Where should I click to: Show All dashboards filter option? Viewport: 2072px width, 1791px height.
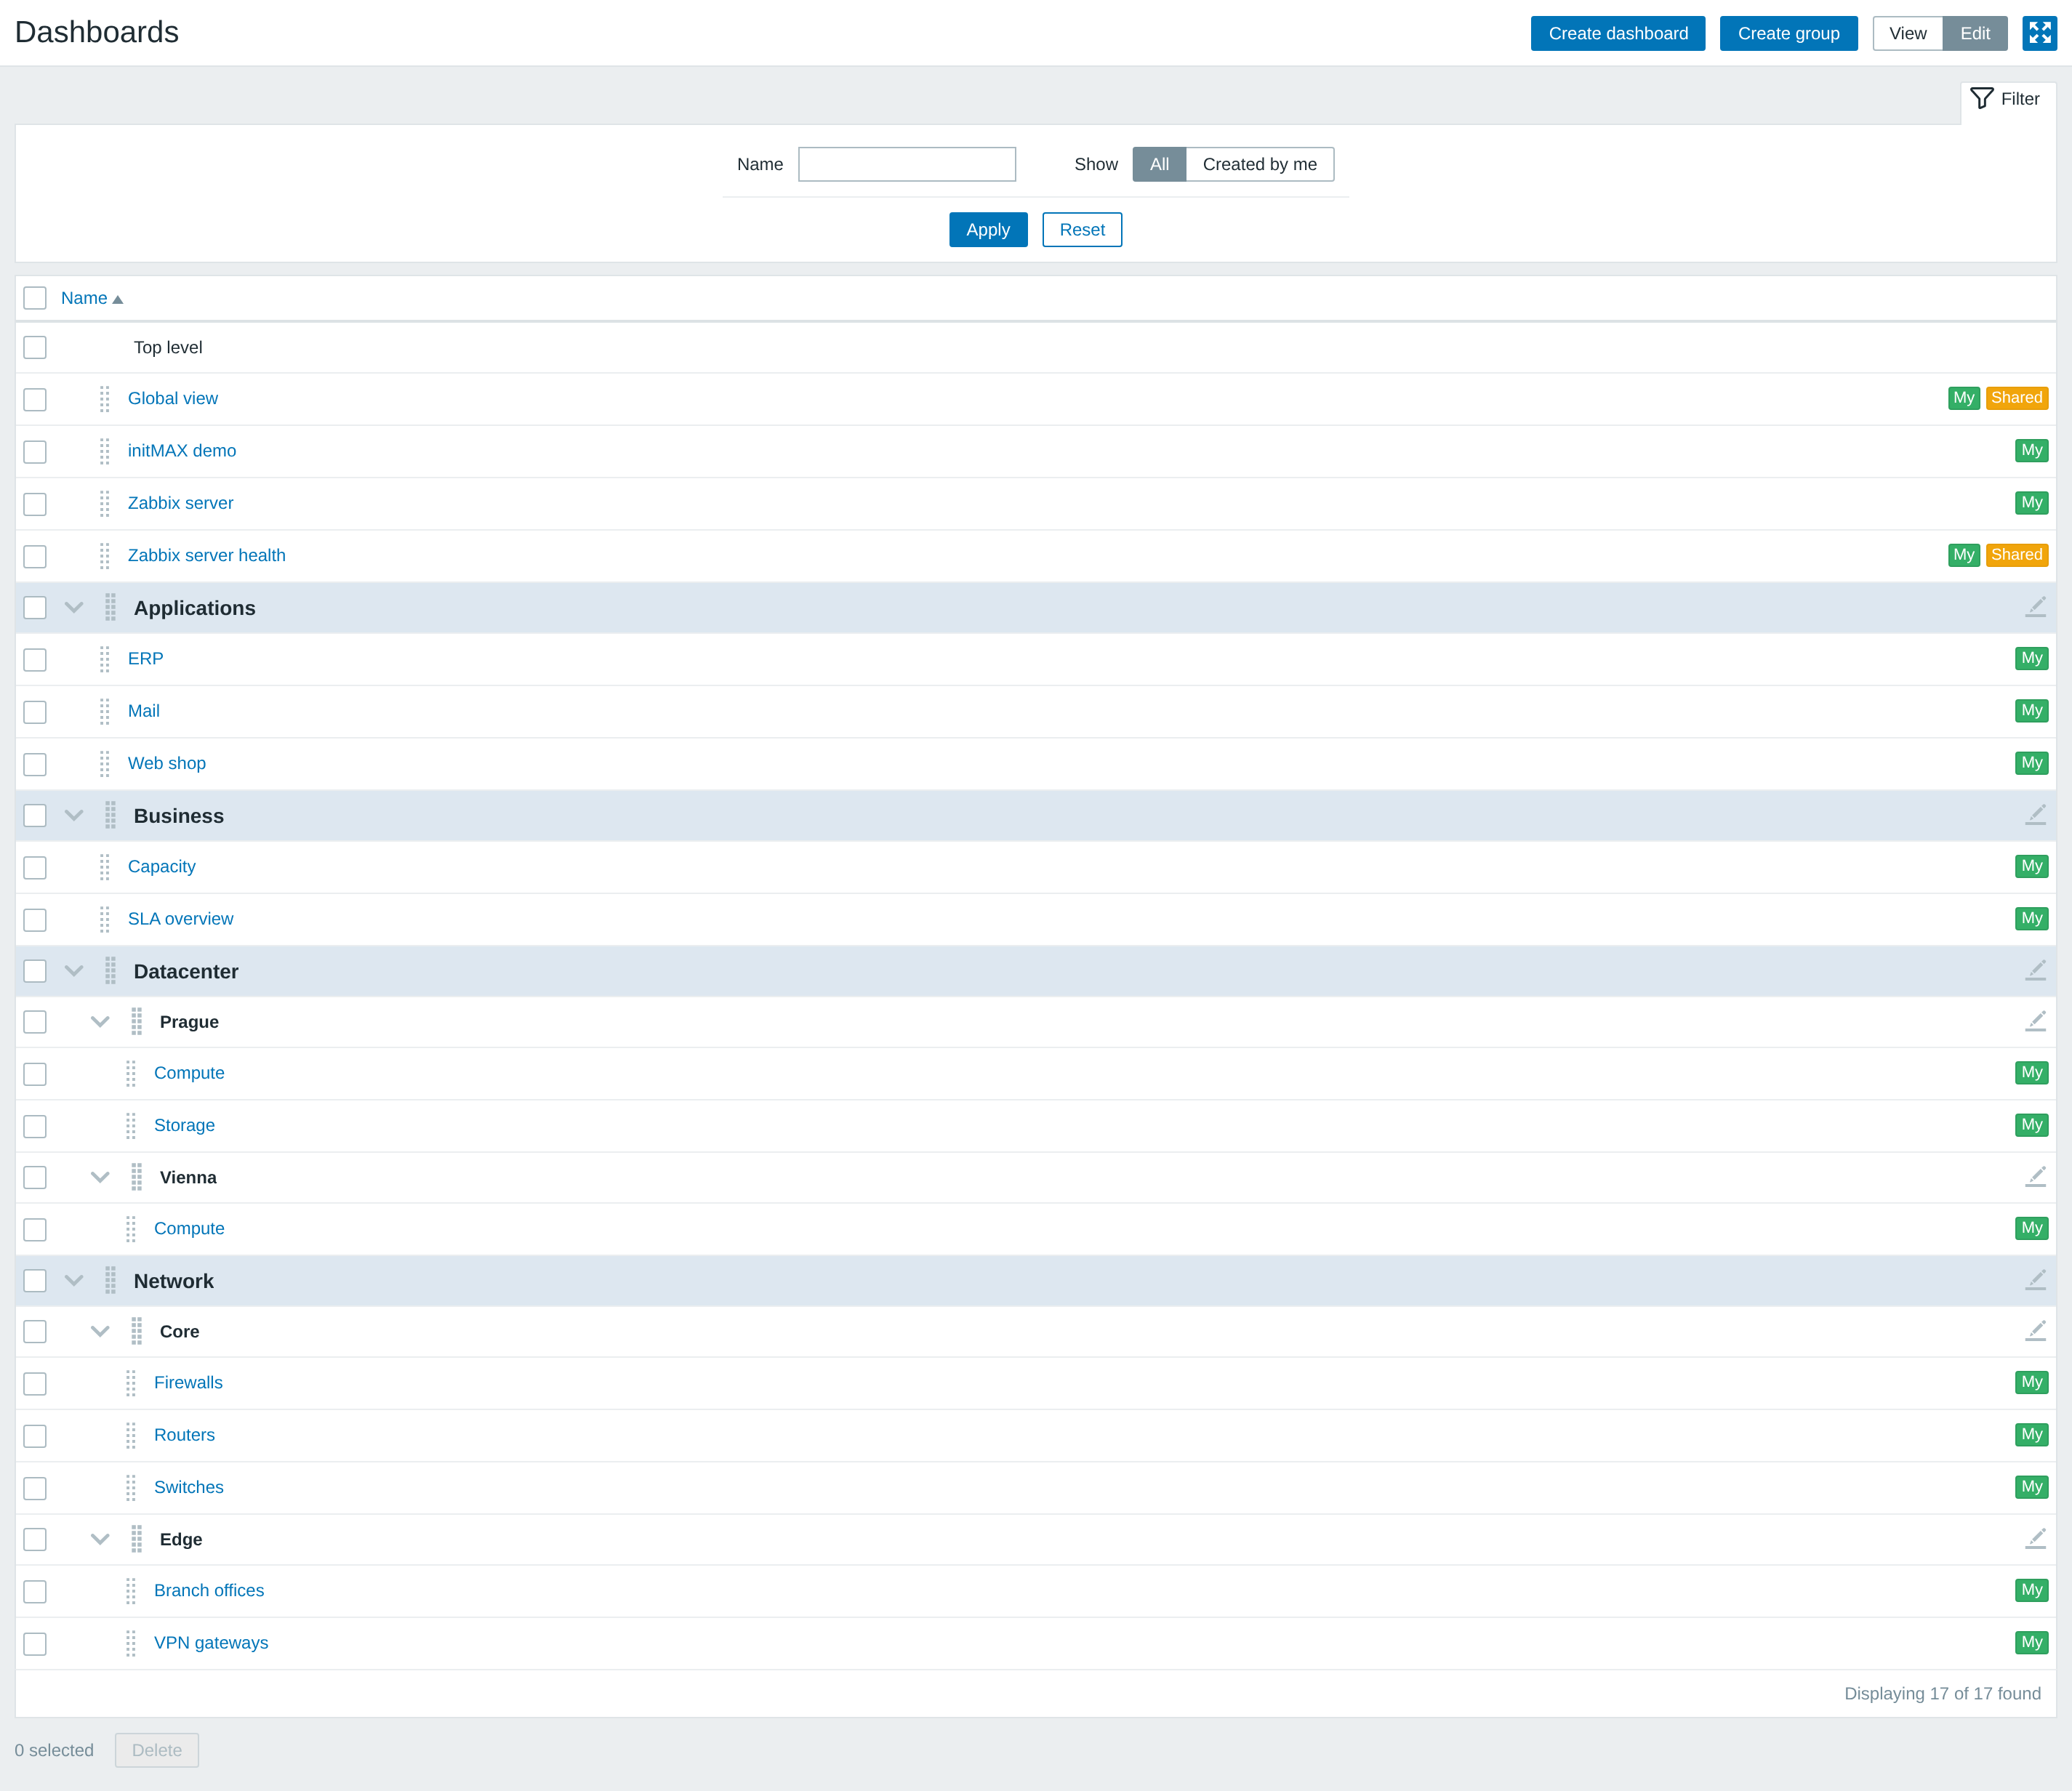1159,164
